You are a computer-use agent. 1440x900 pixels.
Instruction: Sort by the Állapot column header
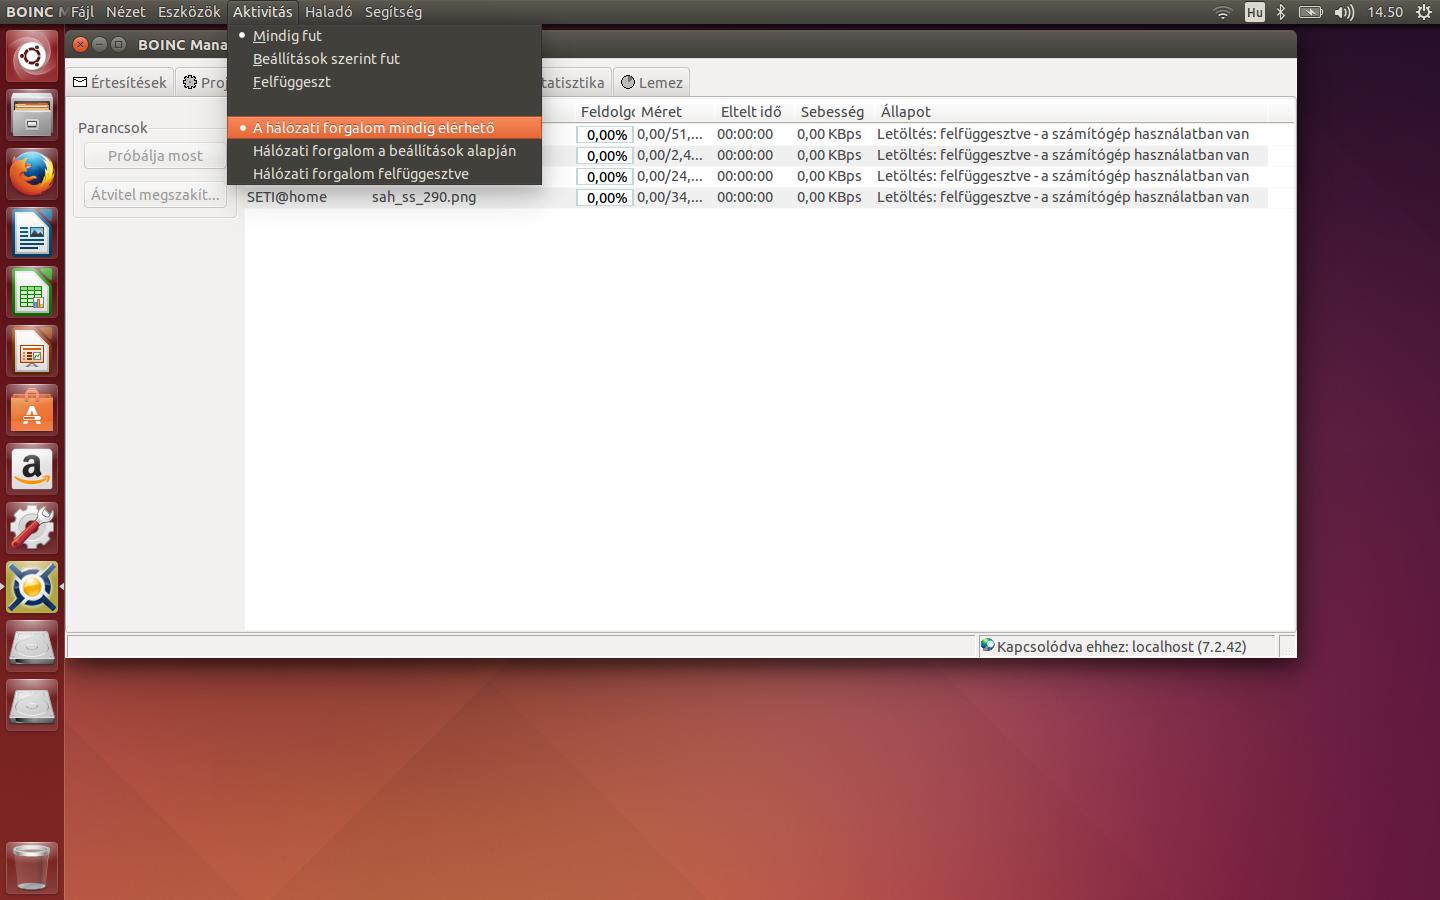1071,111
